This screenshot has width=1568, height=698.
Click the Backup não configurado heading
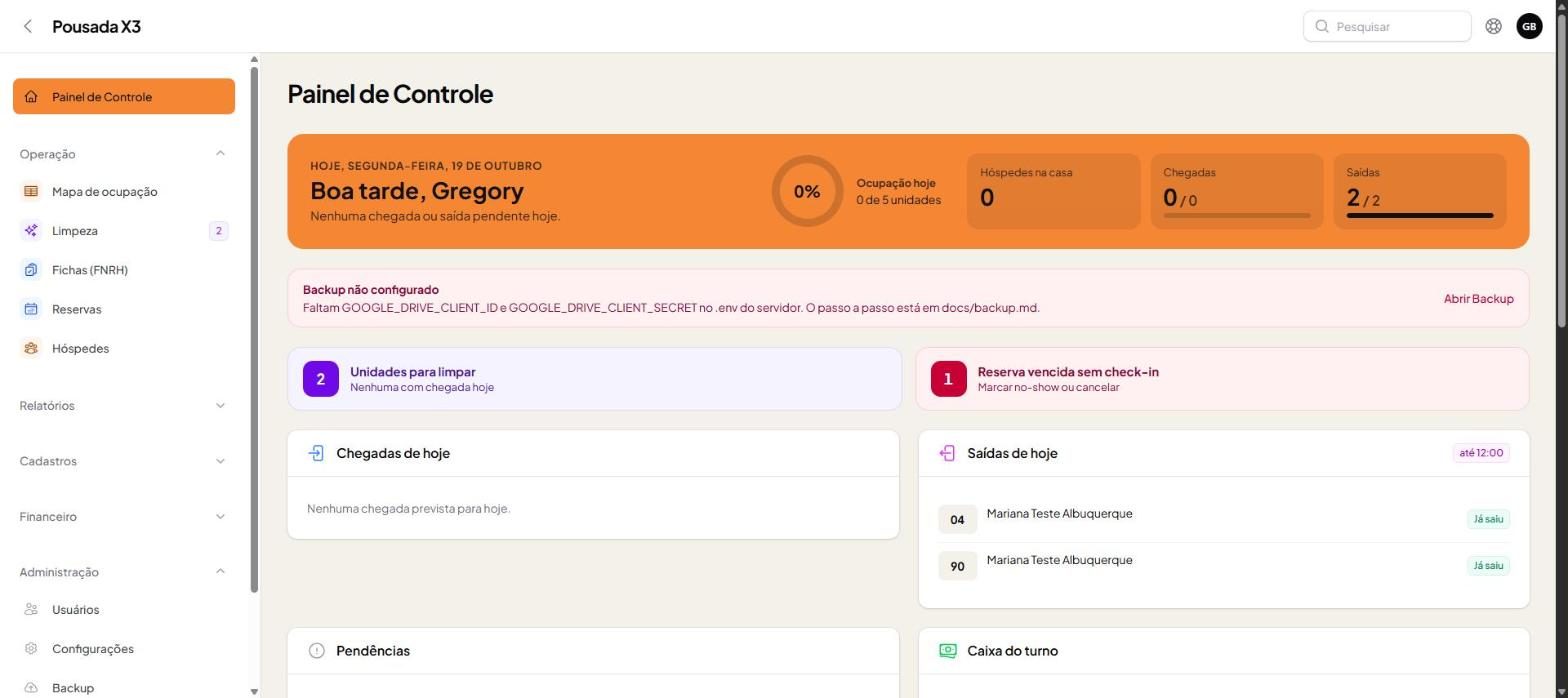coord(371,290)
